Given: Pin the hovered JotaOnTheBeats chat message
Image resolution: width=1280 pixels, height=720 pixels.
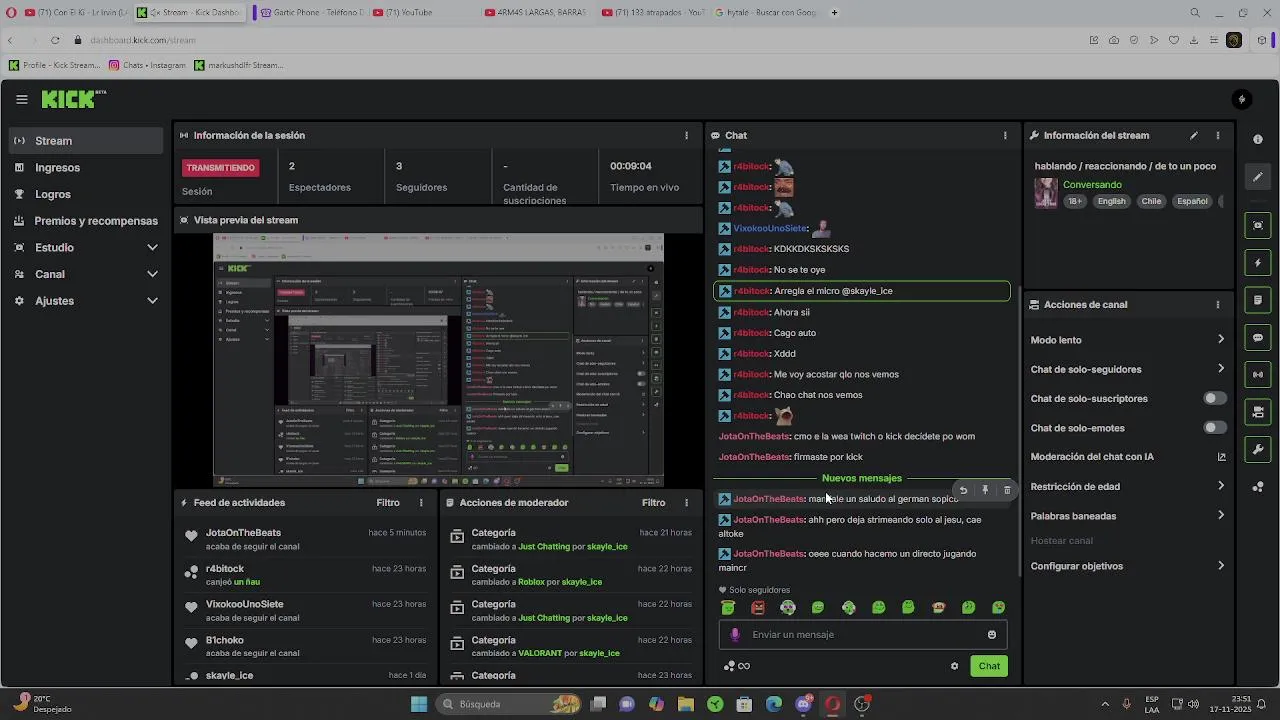Looking at the screenshot, I should tap(985, 490).
